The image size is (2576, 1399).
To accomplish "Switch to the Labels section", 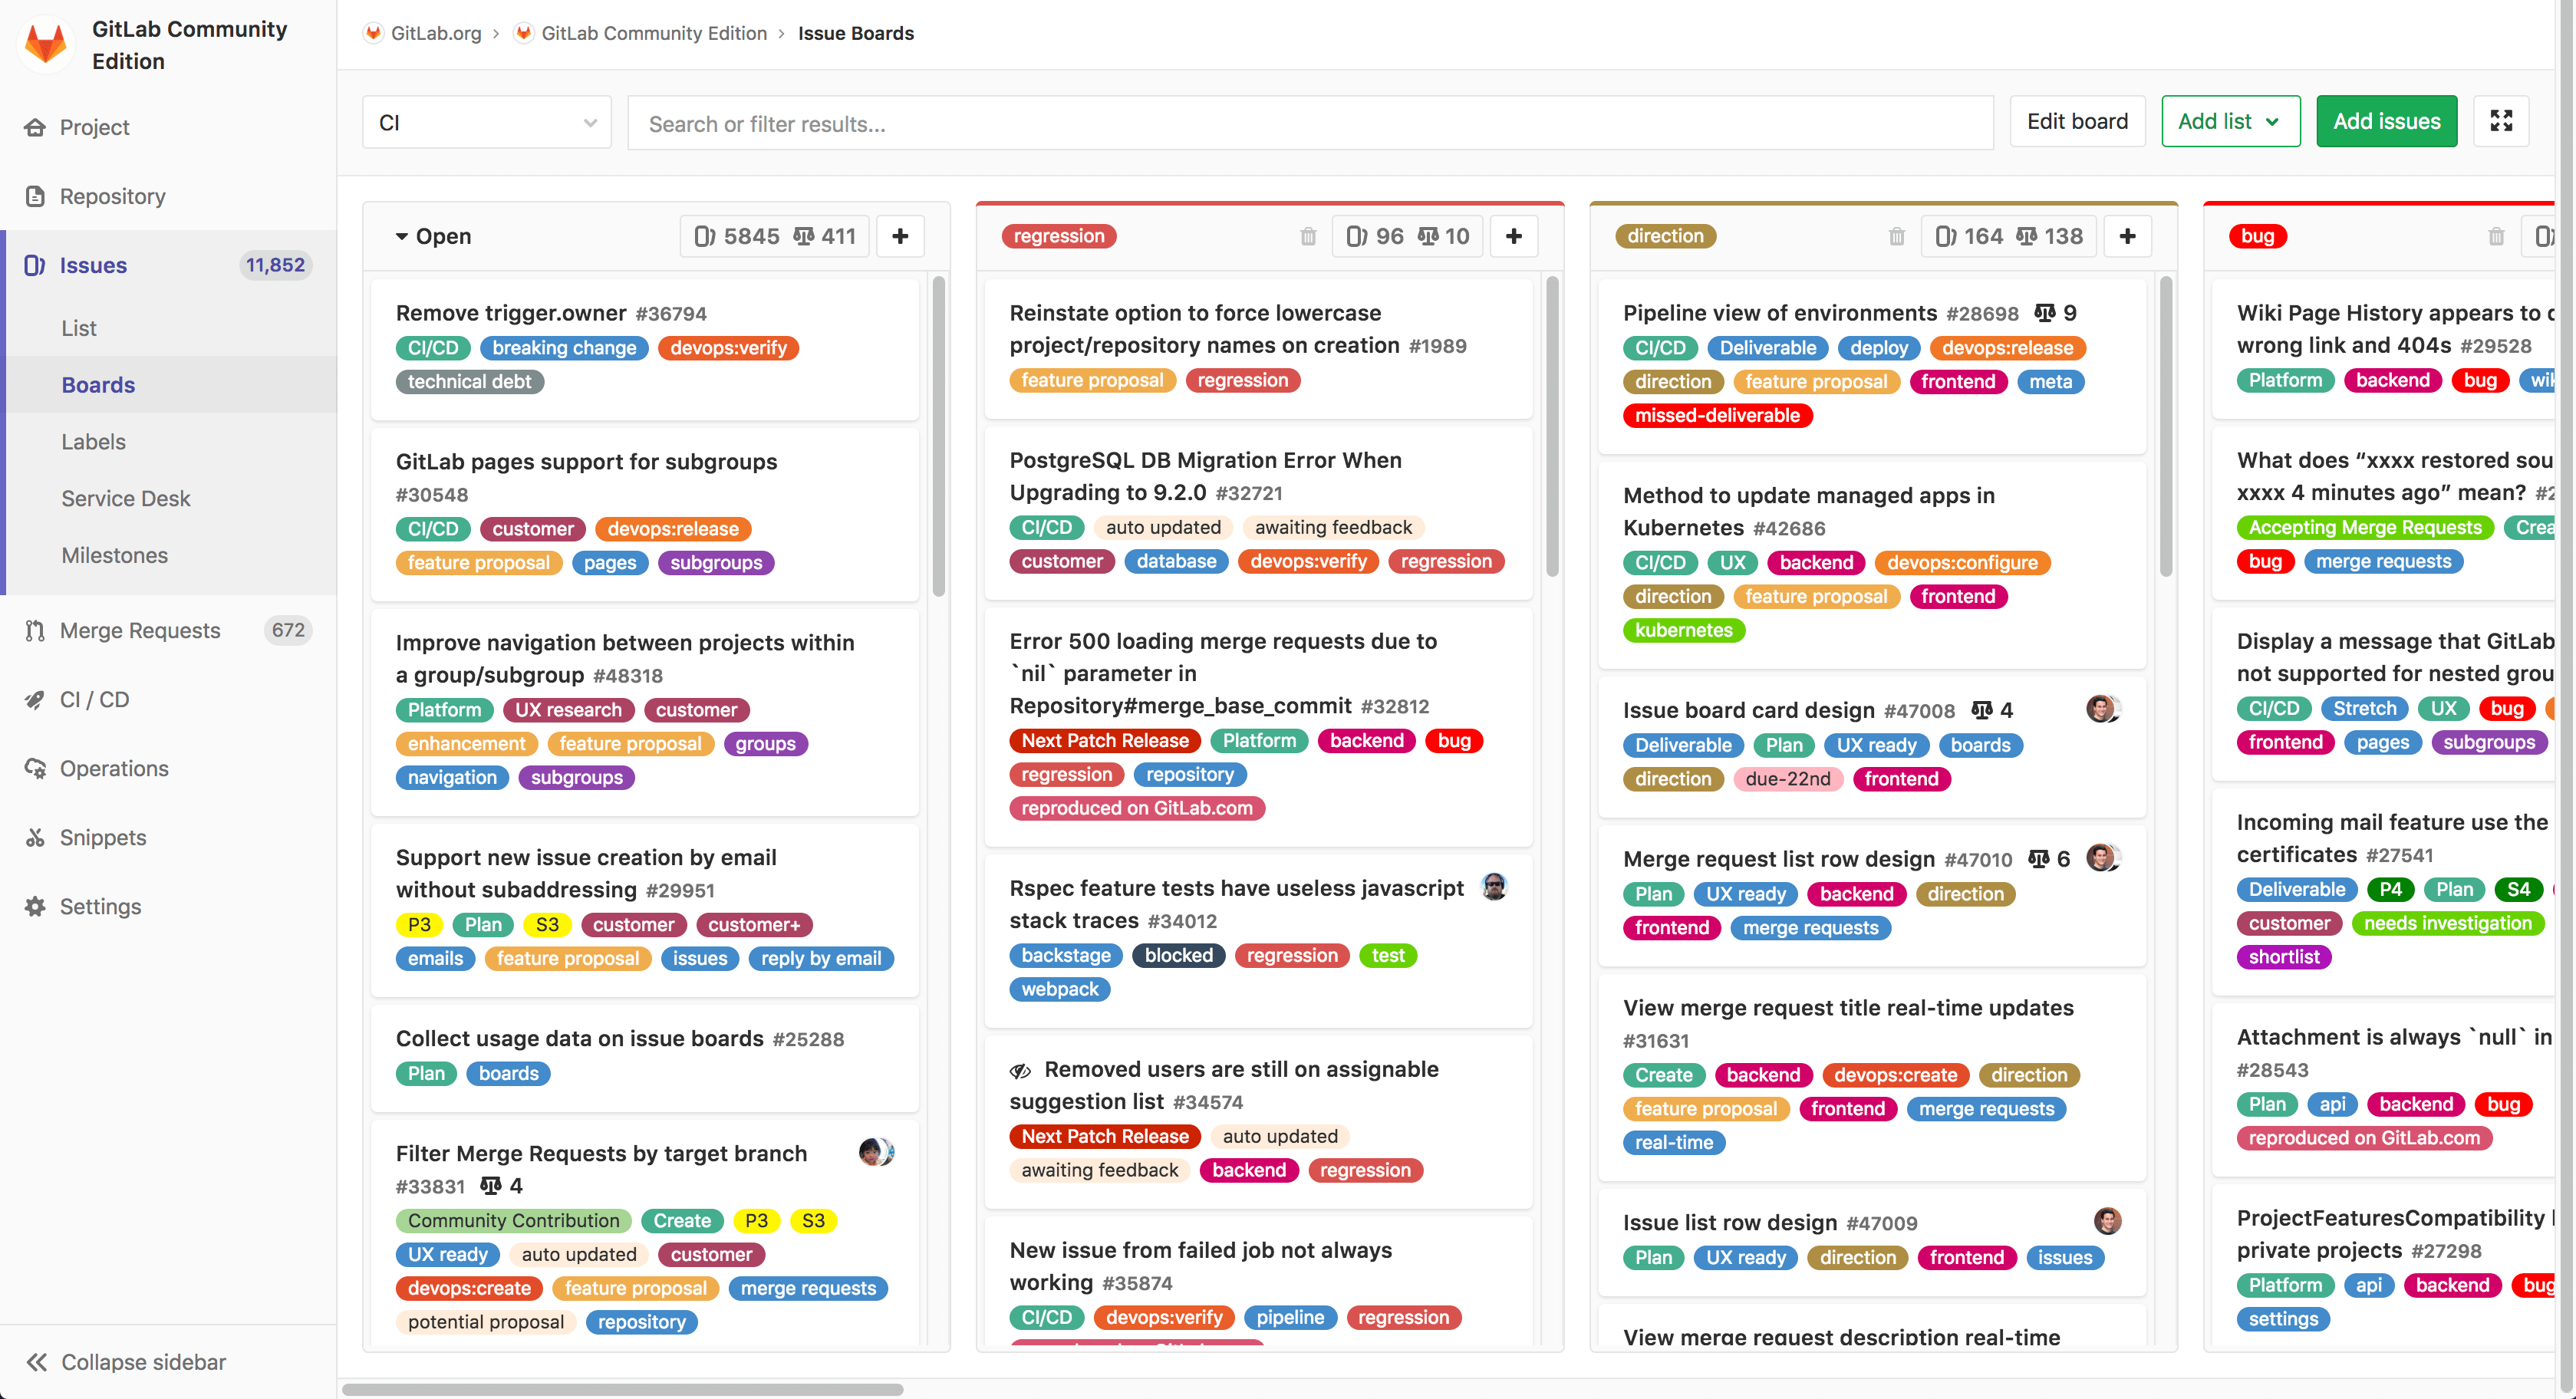I will (93, 441).
